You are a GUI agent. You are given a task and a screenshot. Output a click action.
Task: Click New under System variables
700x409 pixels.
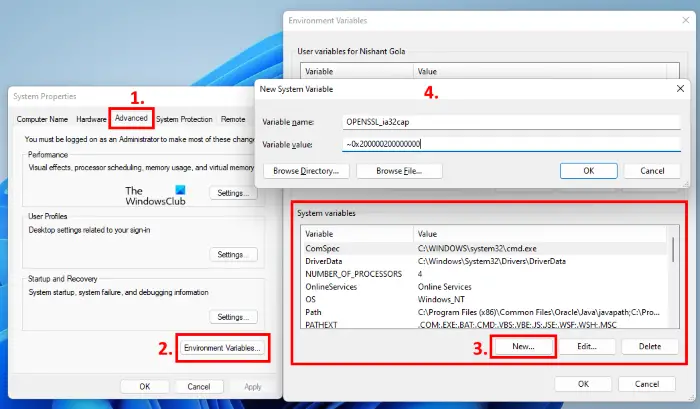523,346
